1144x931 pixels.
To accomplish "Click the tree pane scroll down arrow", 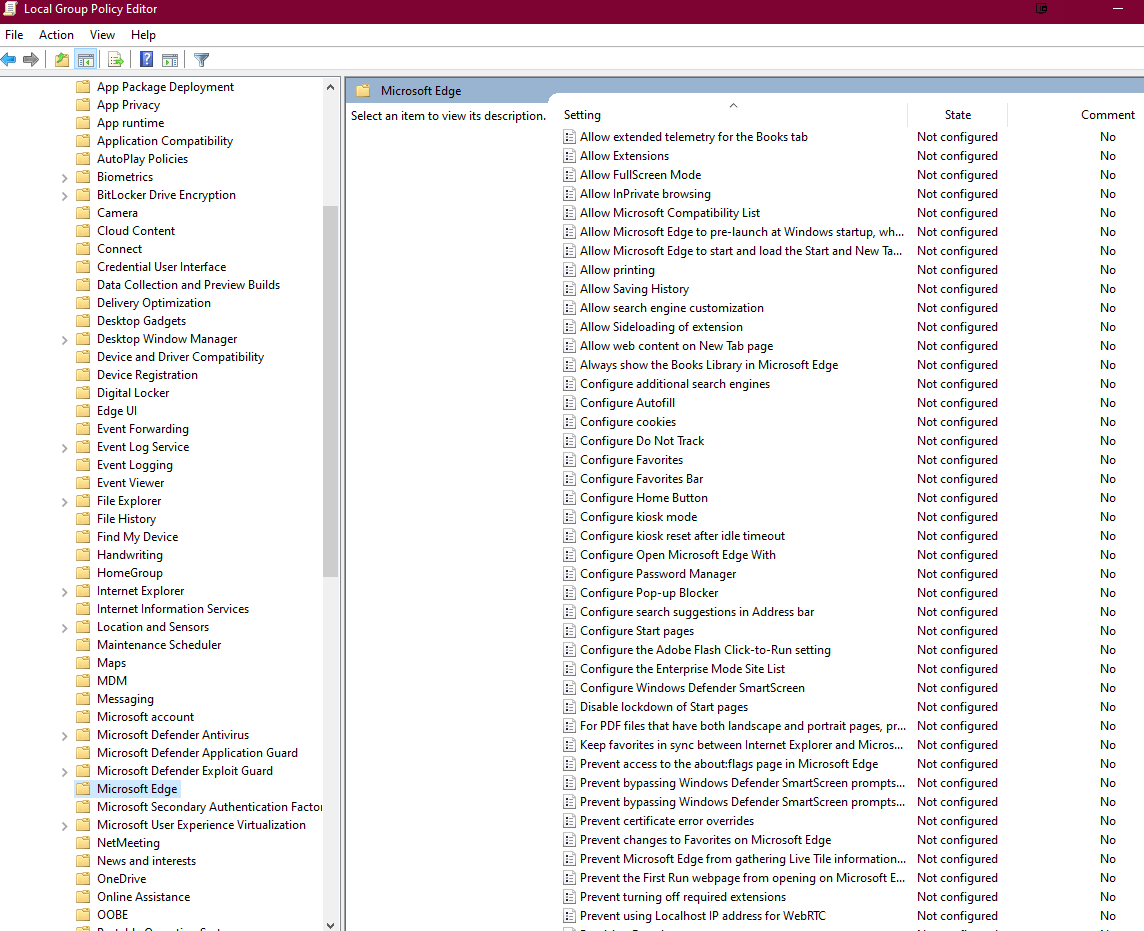I will [331, 924].
